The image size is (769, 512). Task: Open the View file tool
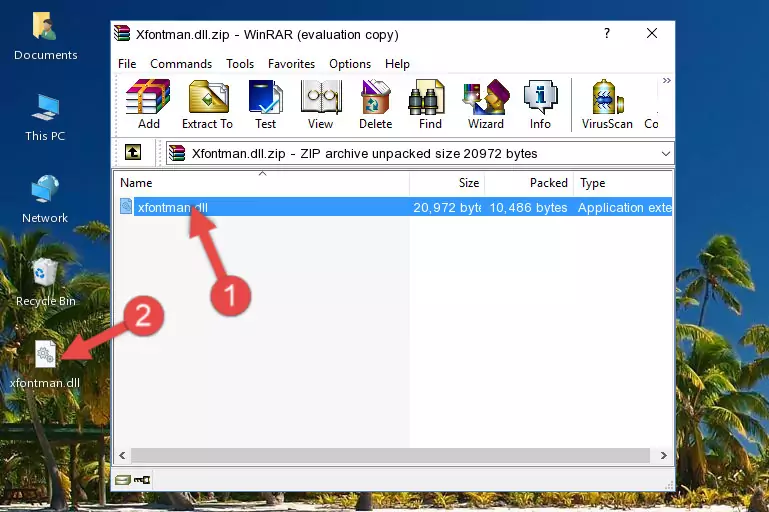coord(321,104)
